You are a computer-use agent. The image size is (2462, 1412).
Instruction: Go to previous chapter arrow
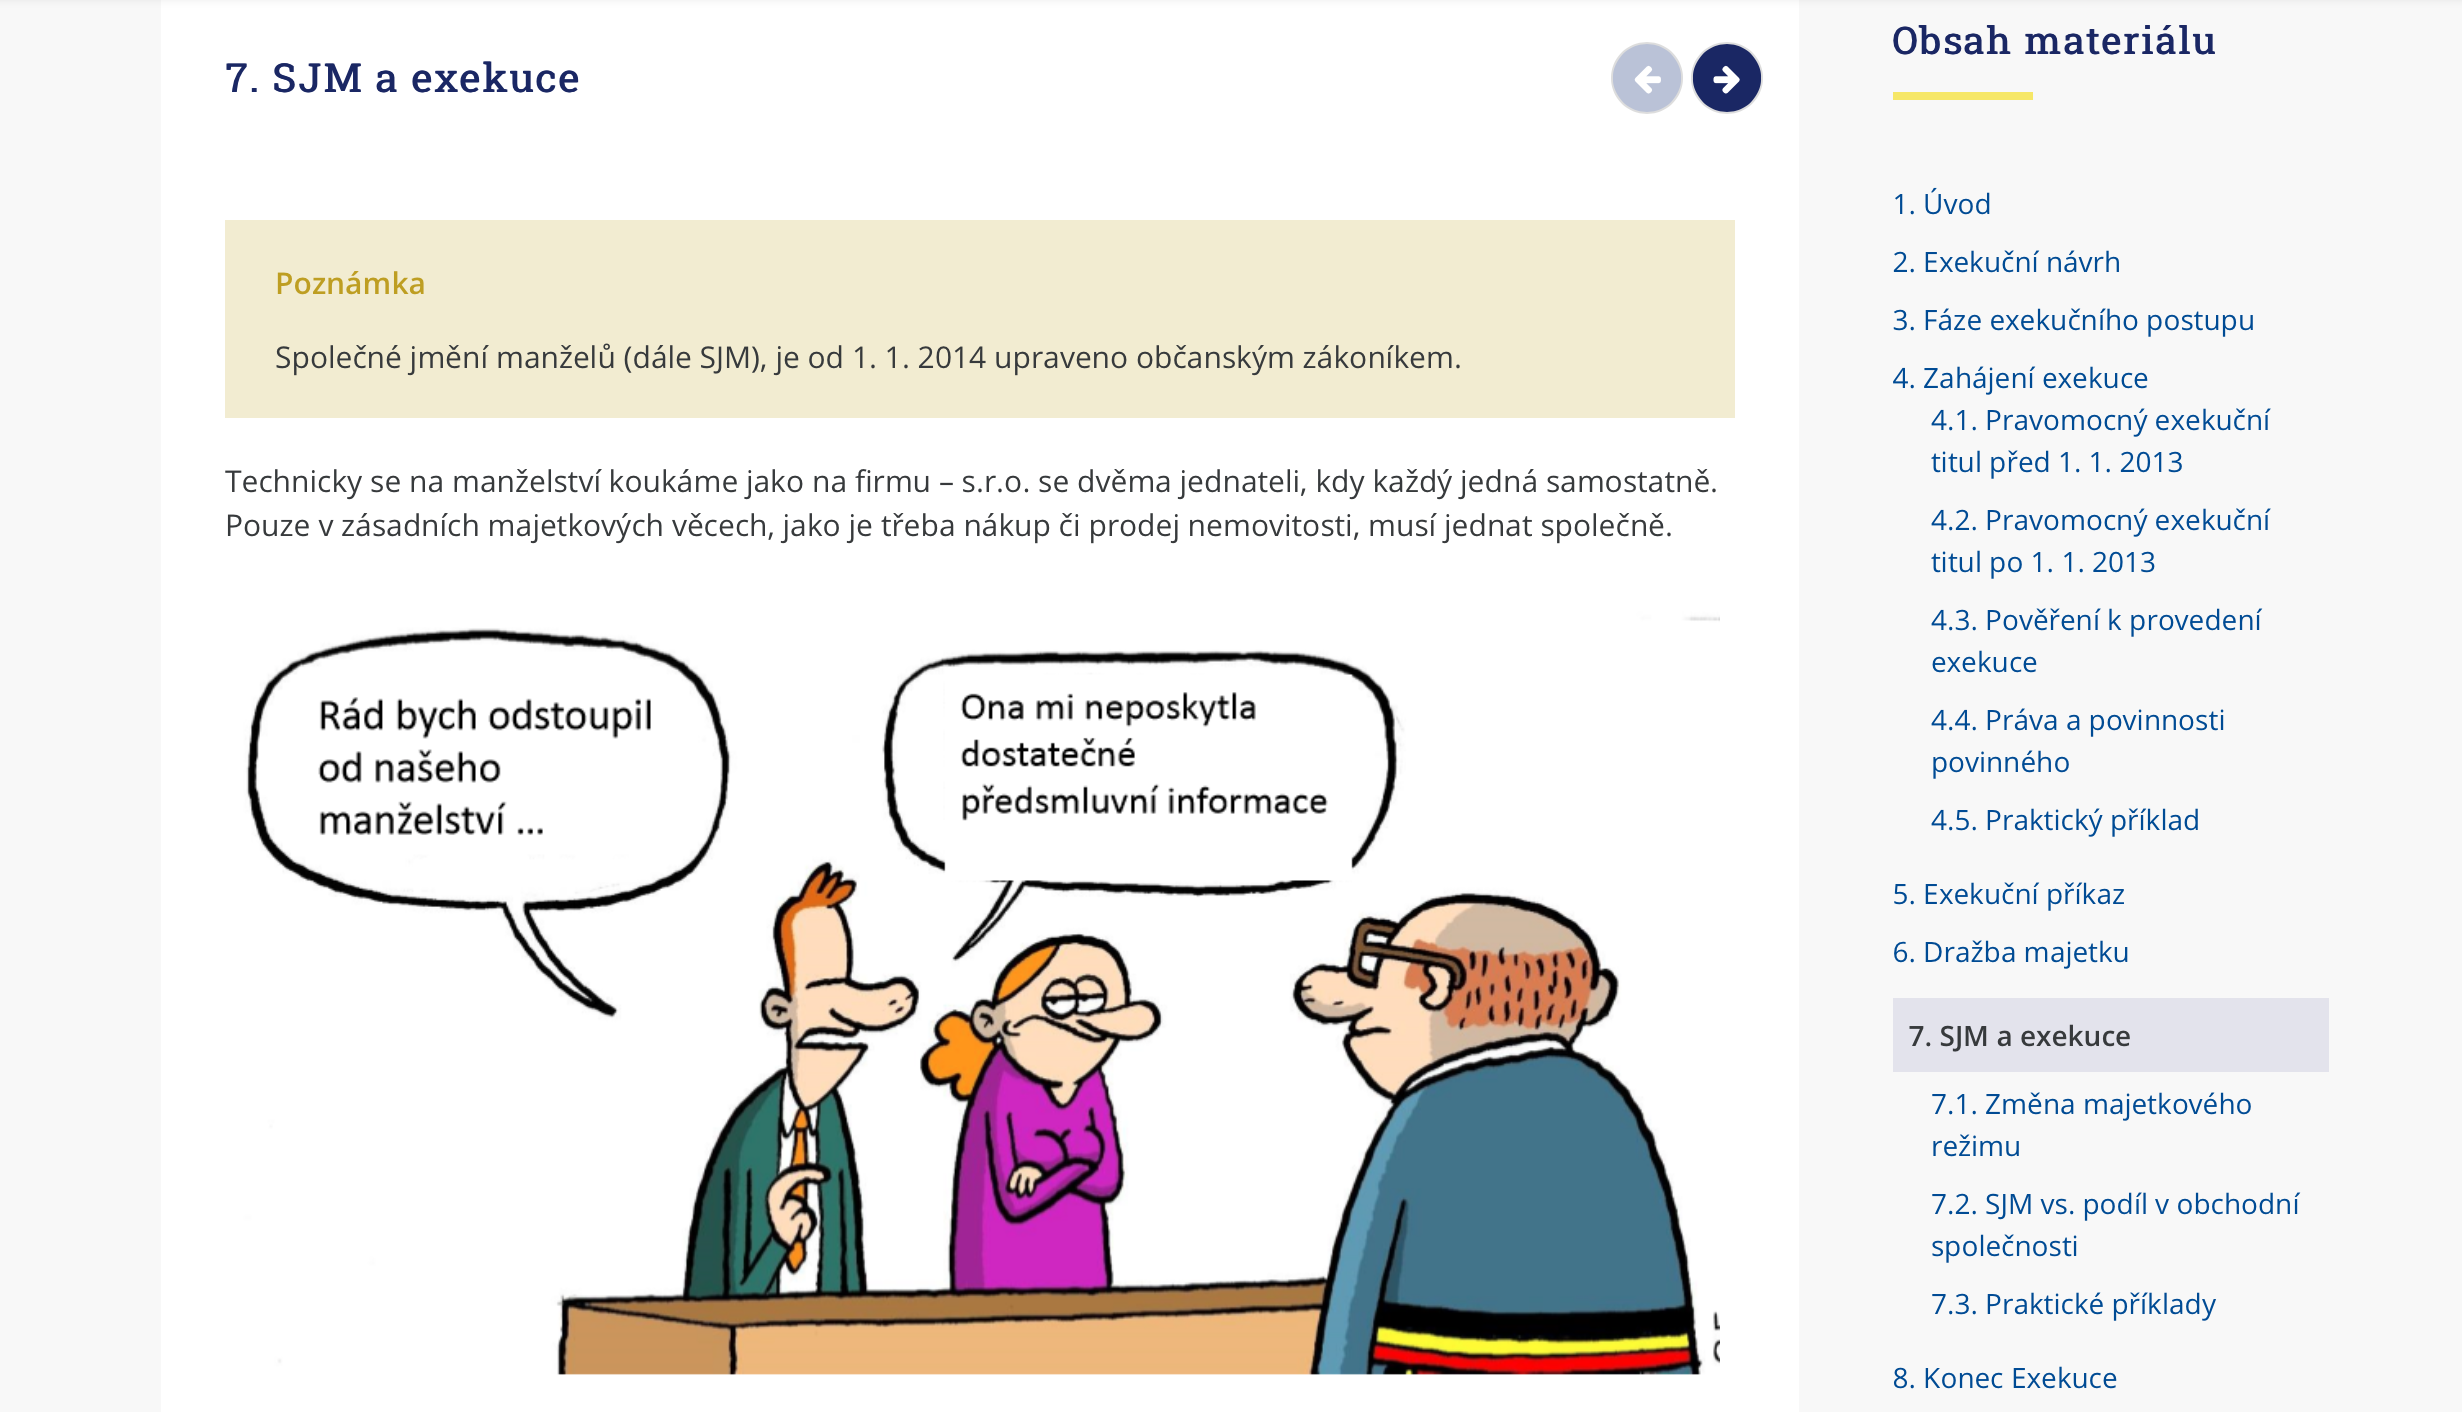[1646, 78]
